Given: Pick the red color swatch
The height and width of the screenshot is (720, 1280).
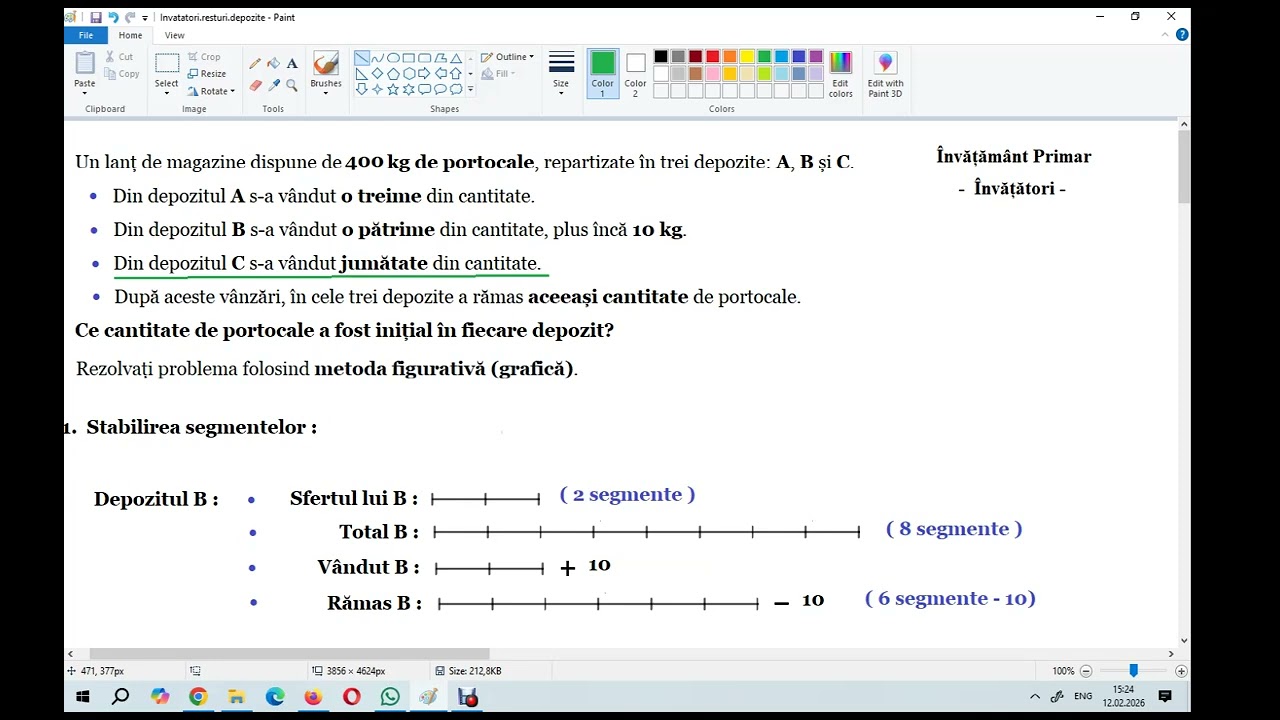Looking at the screenshot, I should click(712, 57).
